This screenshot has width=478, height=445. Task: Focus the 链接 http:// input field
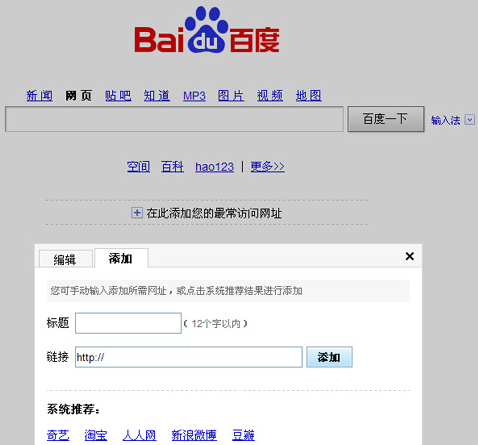click(189, 357)
